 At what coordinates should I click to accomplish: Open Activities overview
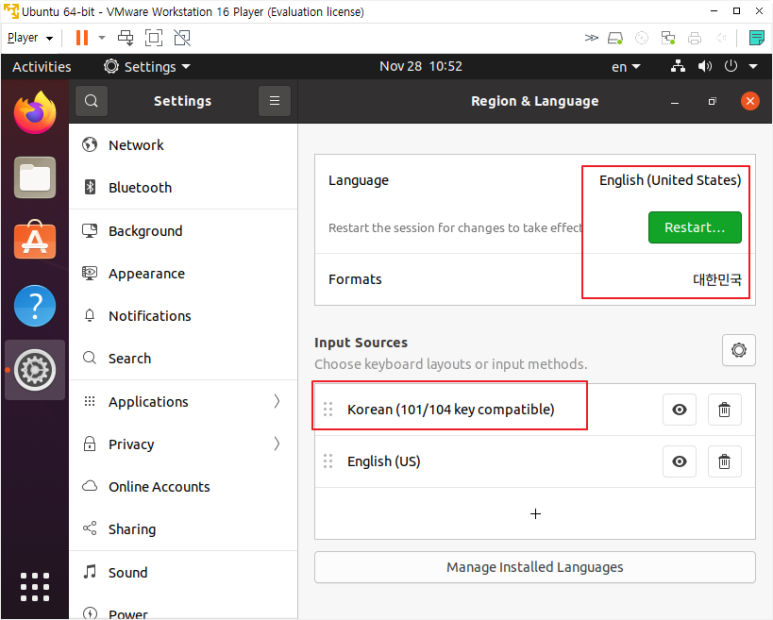(41, 67)
